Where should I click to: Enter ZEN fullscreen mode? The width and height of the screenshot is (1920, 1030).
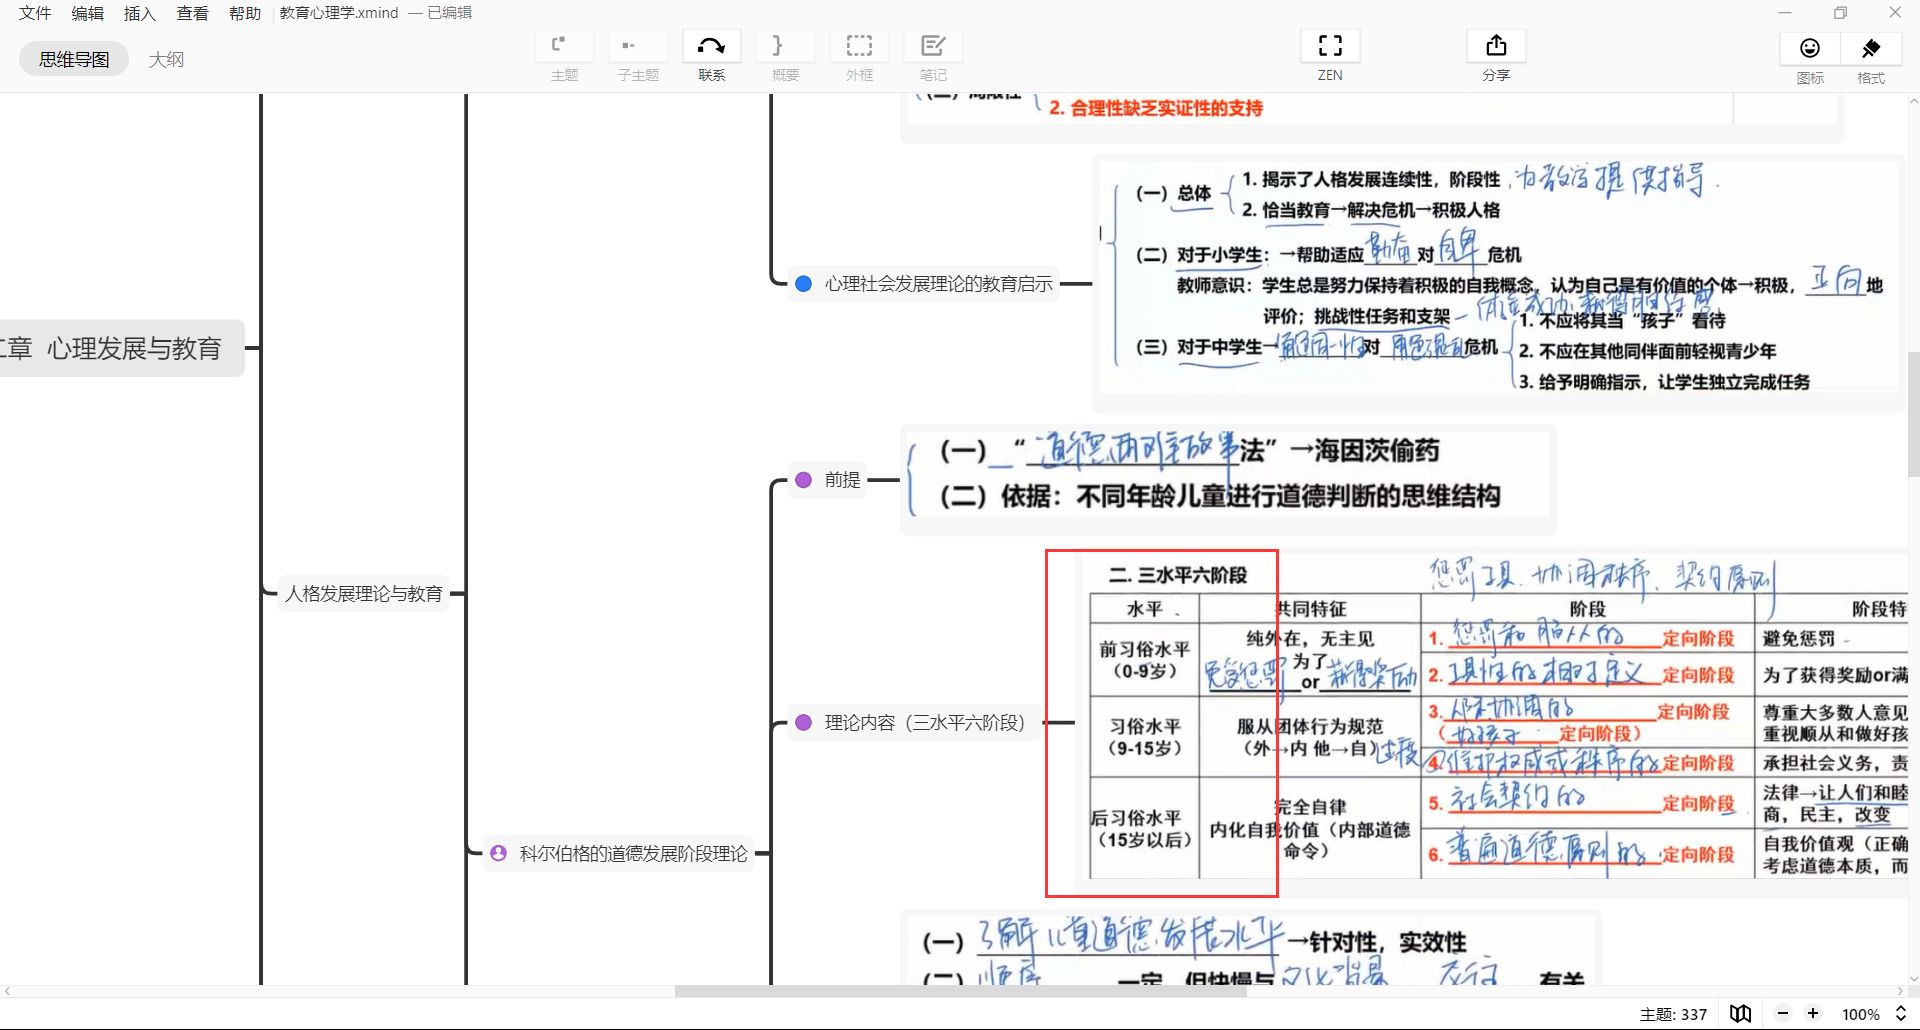pyautogui.click(x=1330, y=46)
